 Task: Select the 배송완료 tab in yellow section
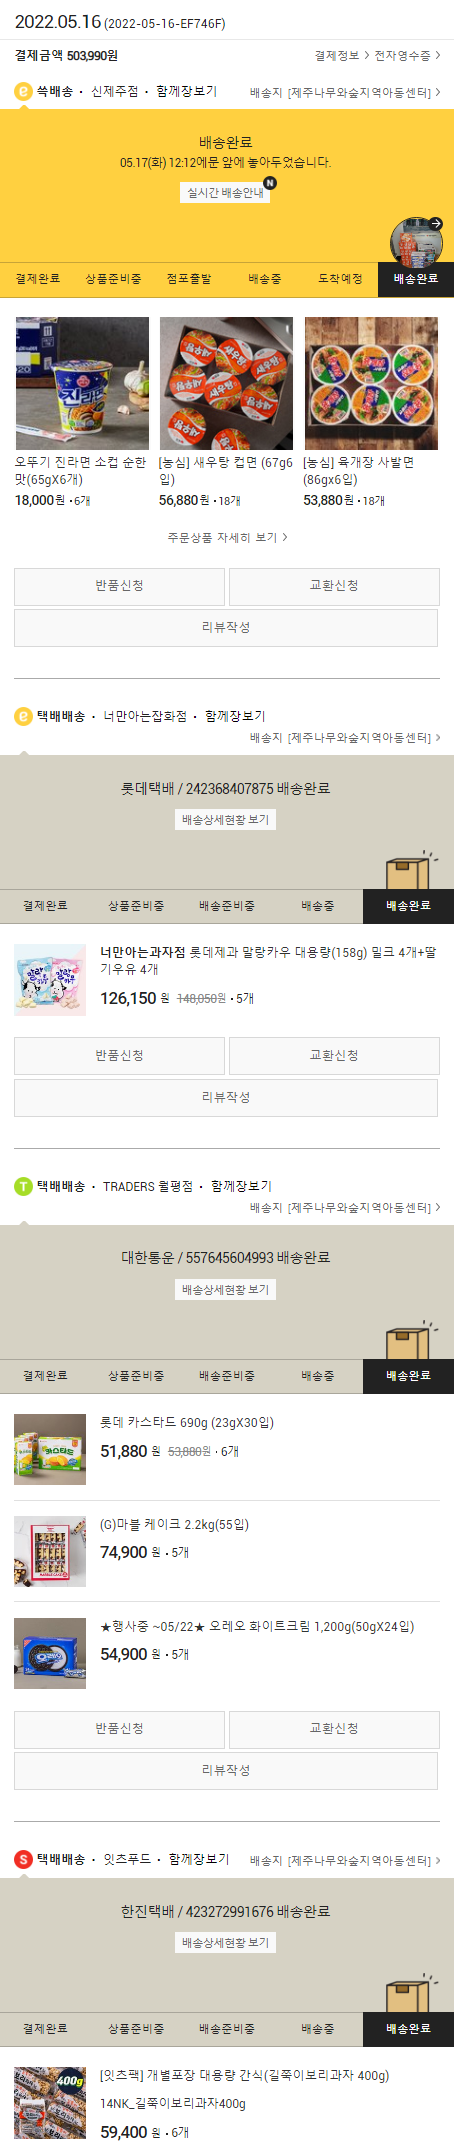click(416, 279)
